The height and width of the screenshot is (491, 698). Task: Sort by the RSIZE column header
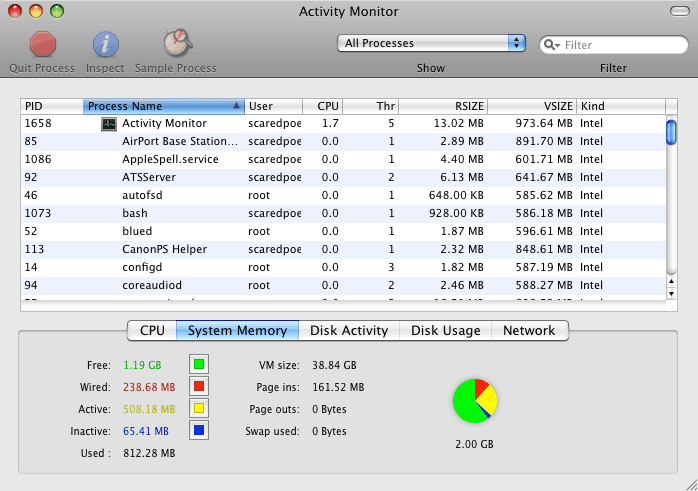[x=443, y=106]
